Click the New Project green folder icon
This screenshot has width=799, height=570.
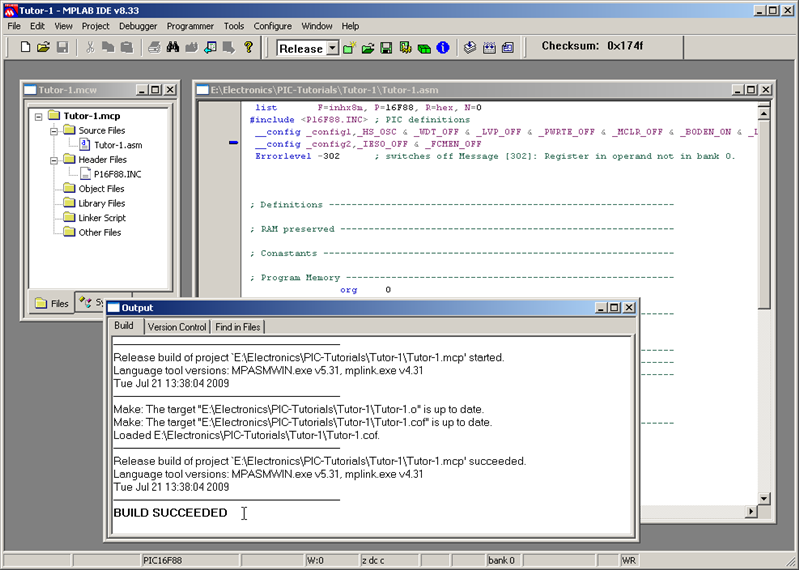(x=349, y=48)
